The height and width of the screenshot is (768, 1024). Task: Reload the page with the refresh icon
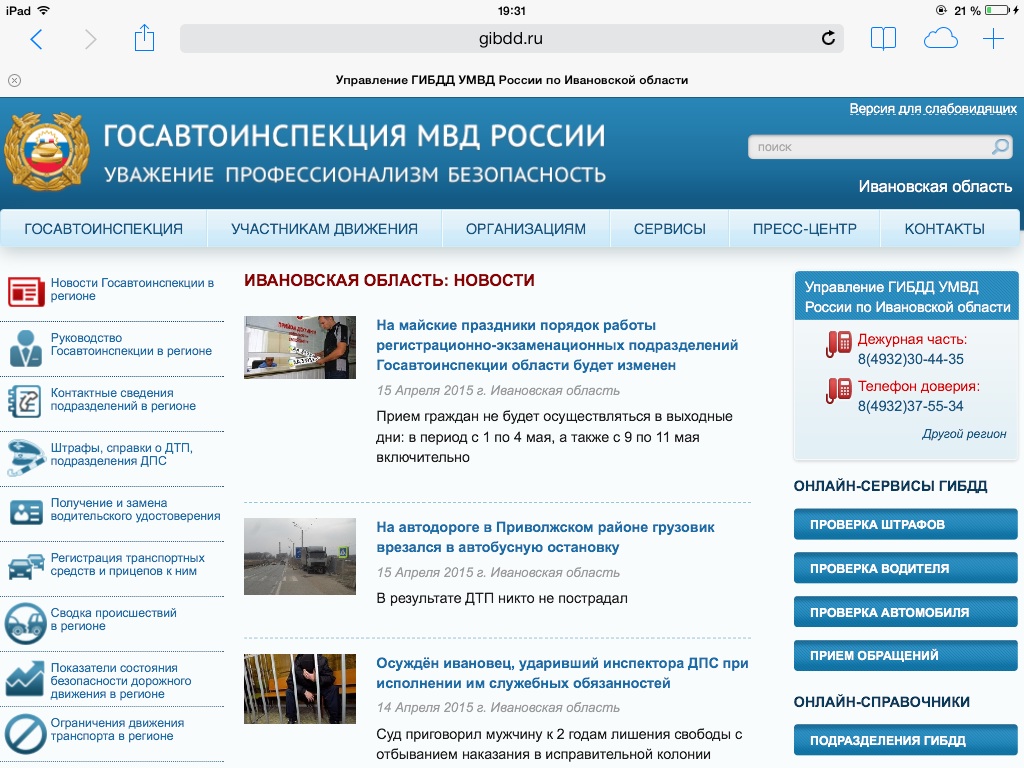pyautogui.click(x=828, y=39)
